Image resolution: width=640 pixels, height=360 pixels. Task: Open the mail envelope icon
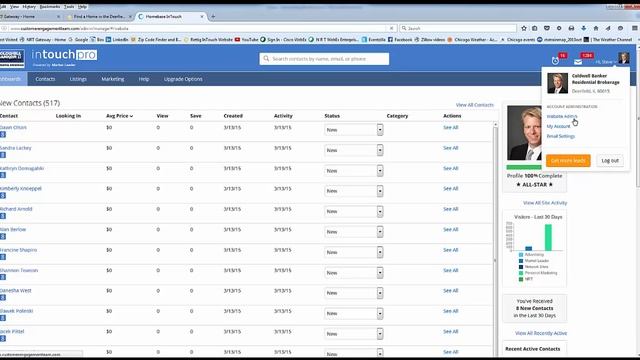click(578, 62)
